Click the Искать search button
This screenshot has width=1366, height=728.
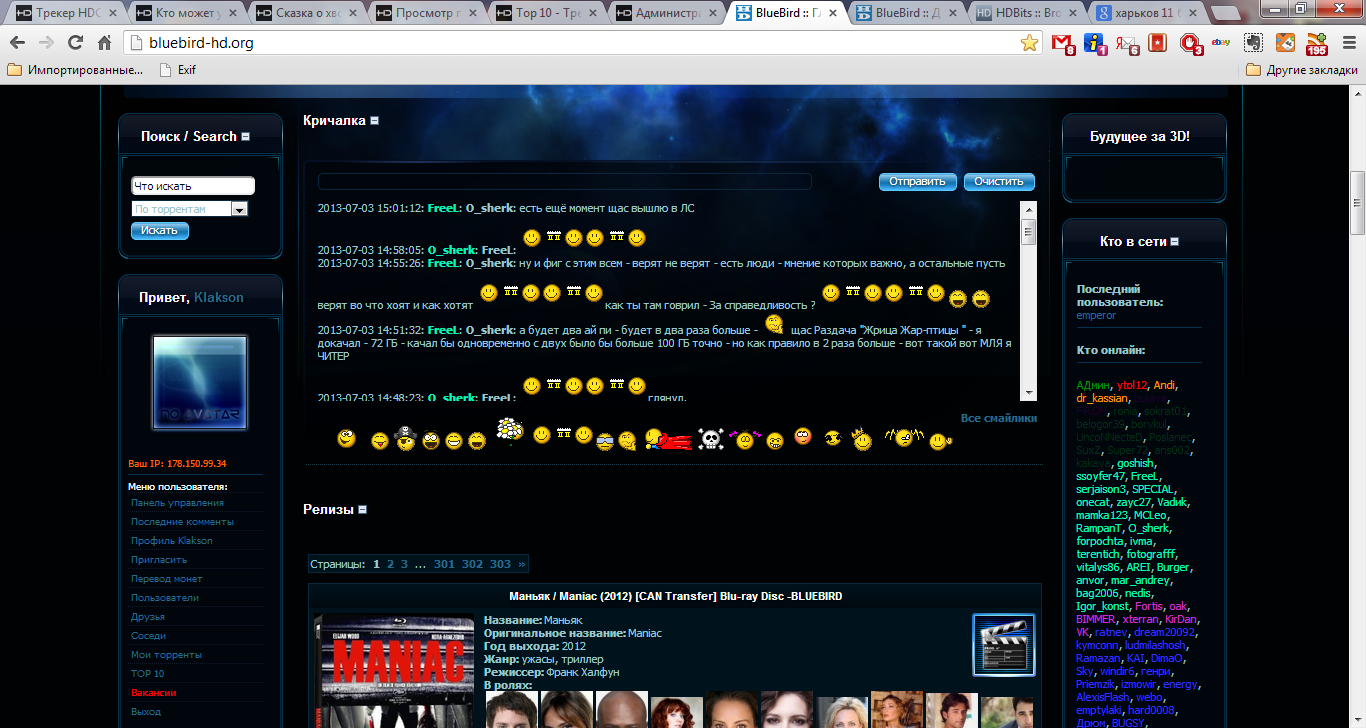point(159,231)
